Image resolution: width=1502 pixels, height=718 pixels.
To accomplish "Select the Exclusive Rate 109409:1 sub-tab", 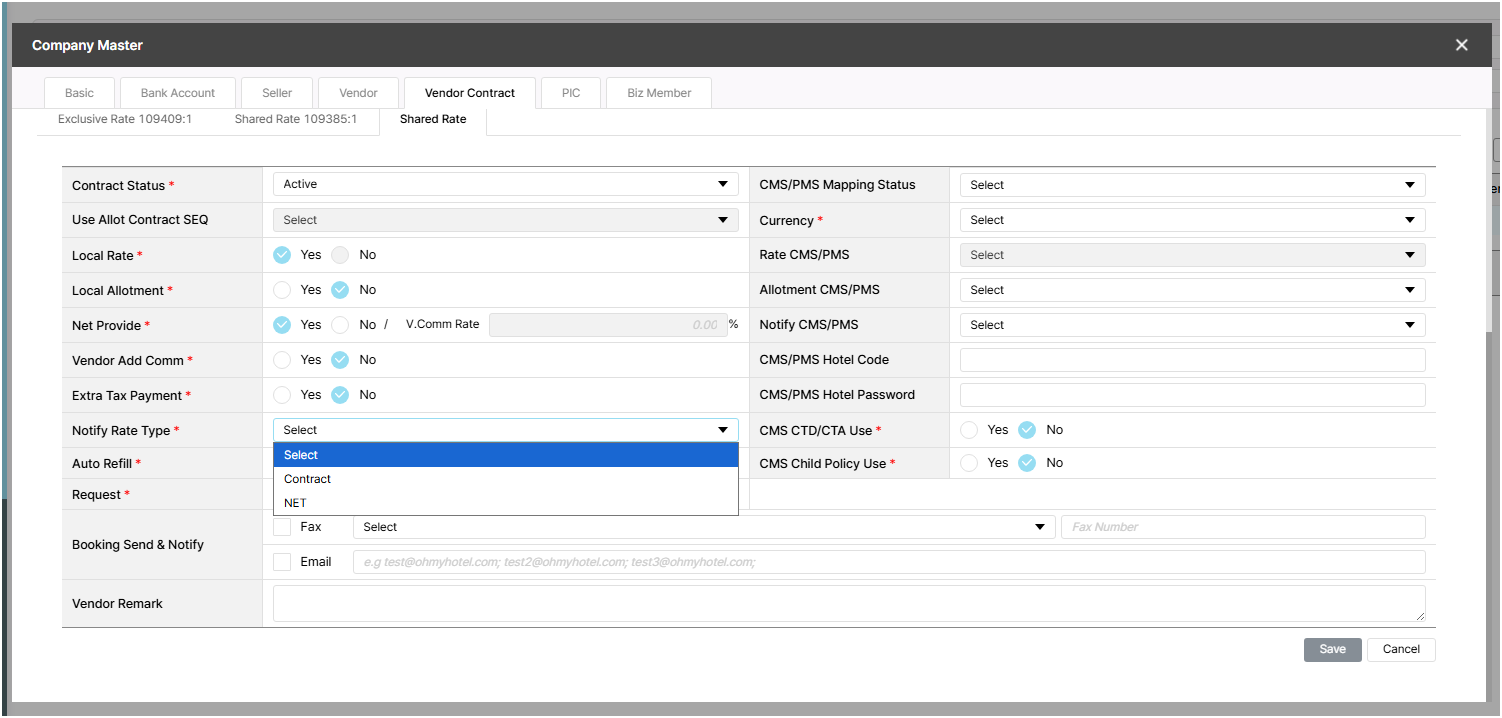I will coord(125,119).
